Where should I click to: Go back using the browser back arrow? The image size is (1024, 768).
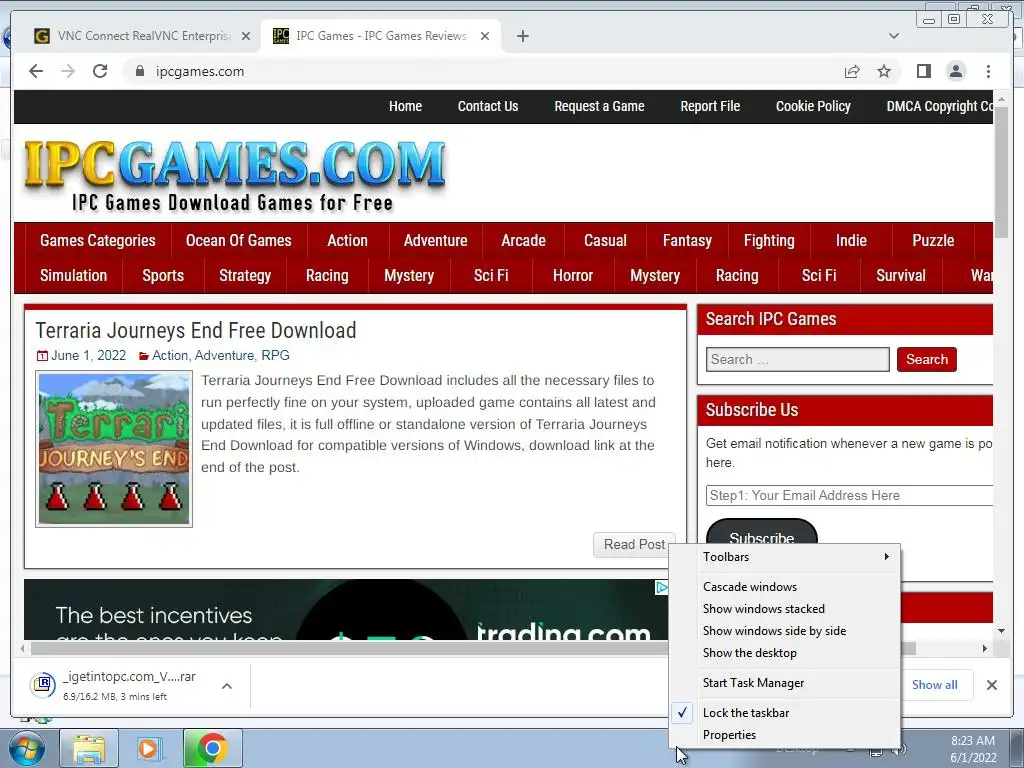(x=36, y=71)
